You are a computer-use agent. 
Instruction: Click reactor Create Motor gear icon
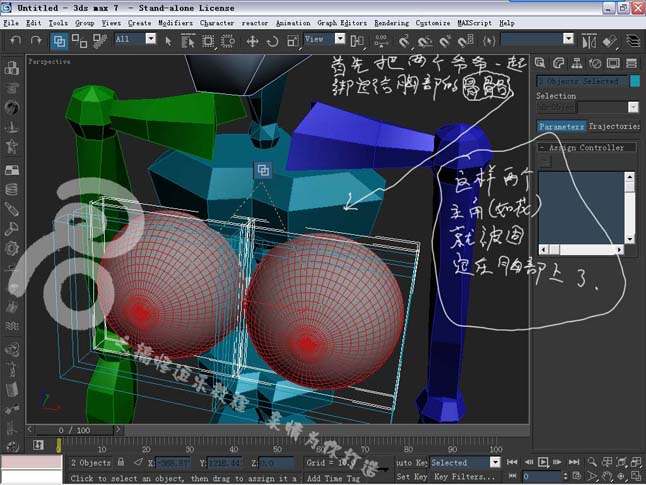[x=12, y=248]
